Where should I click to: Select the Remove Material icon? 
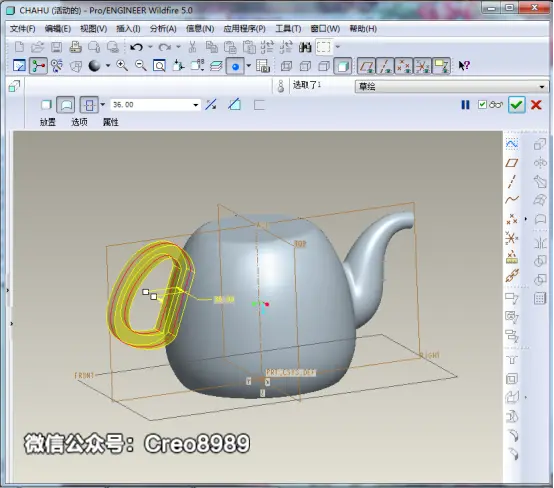coord(235,105)
